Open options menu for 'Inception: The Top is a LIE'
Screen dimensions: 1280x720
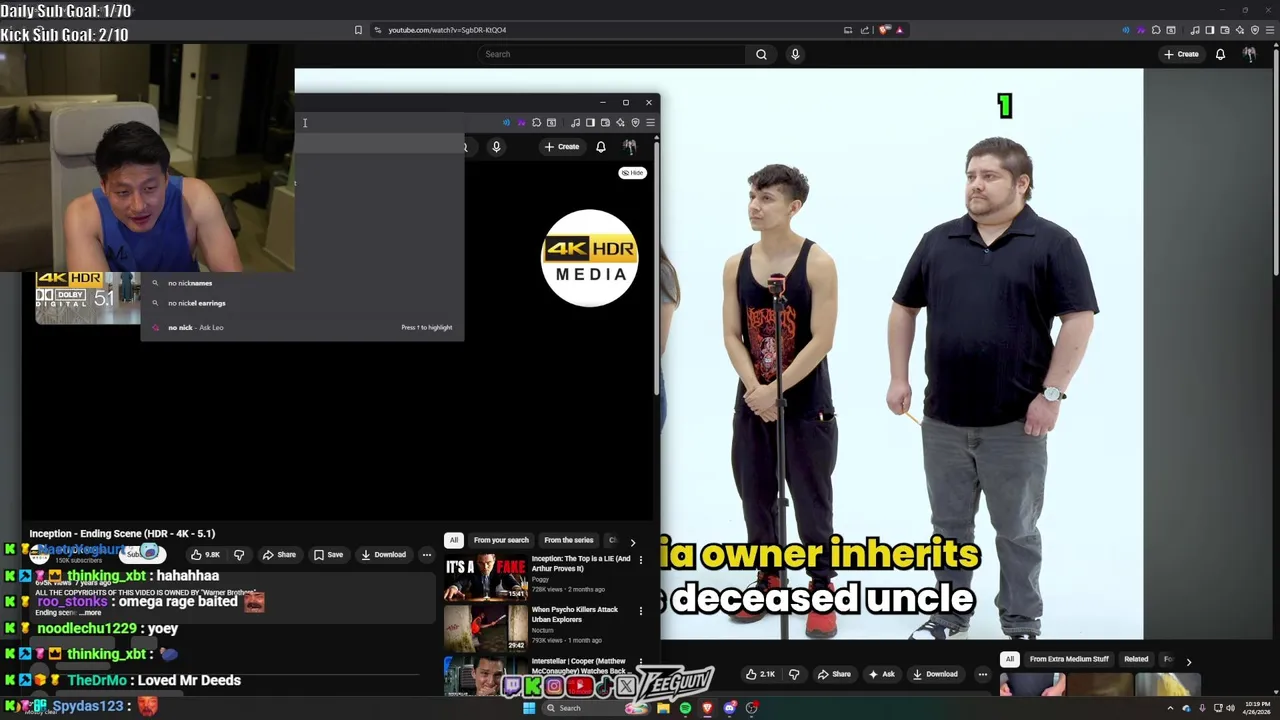[641, 560]
